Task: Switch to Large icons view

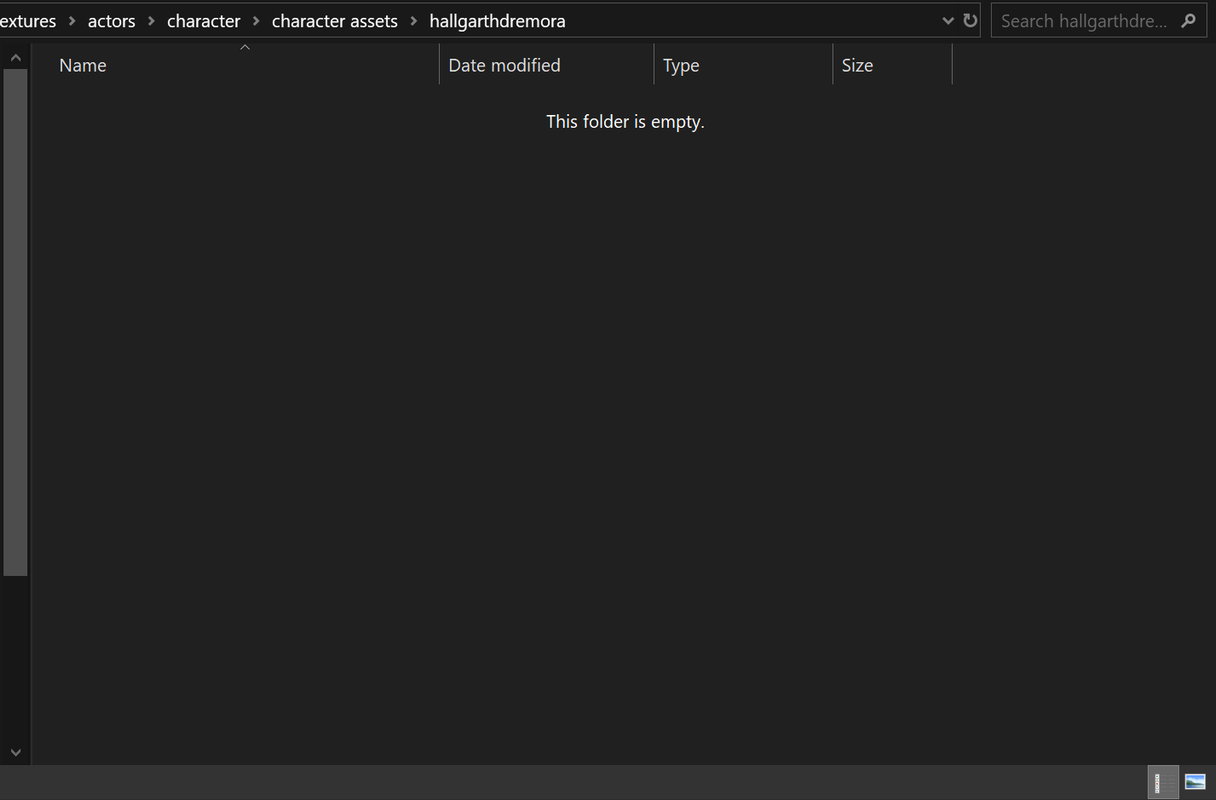Action: tap(1195, 782)
